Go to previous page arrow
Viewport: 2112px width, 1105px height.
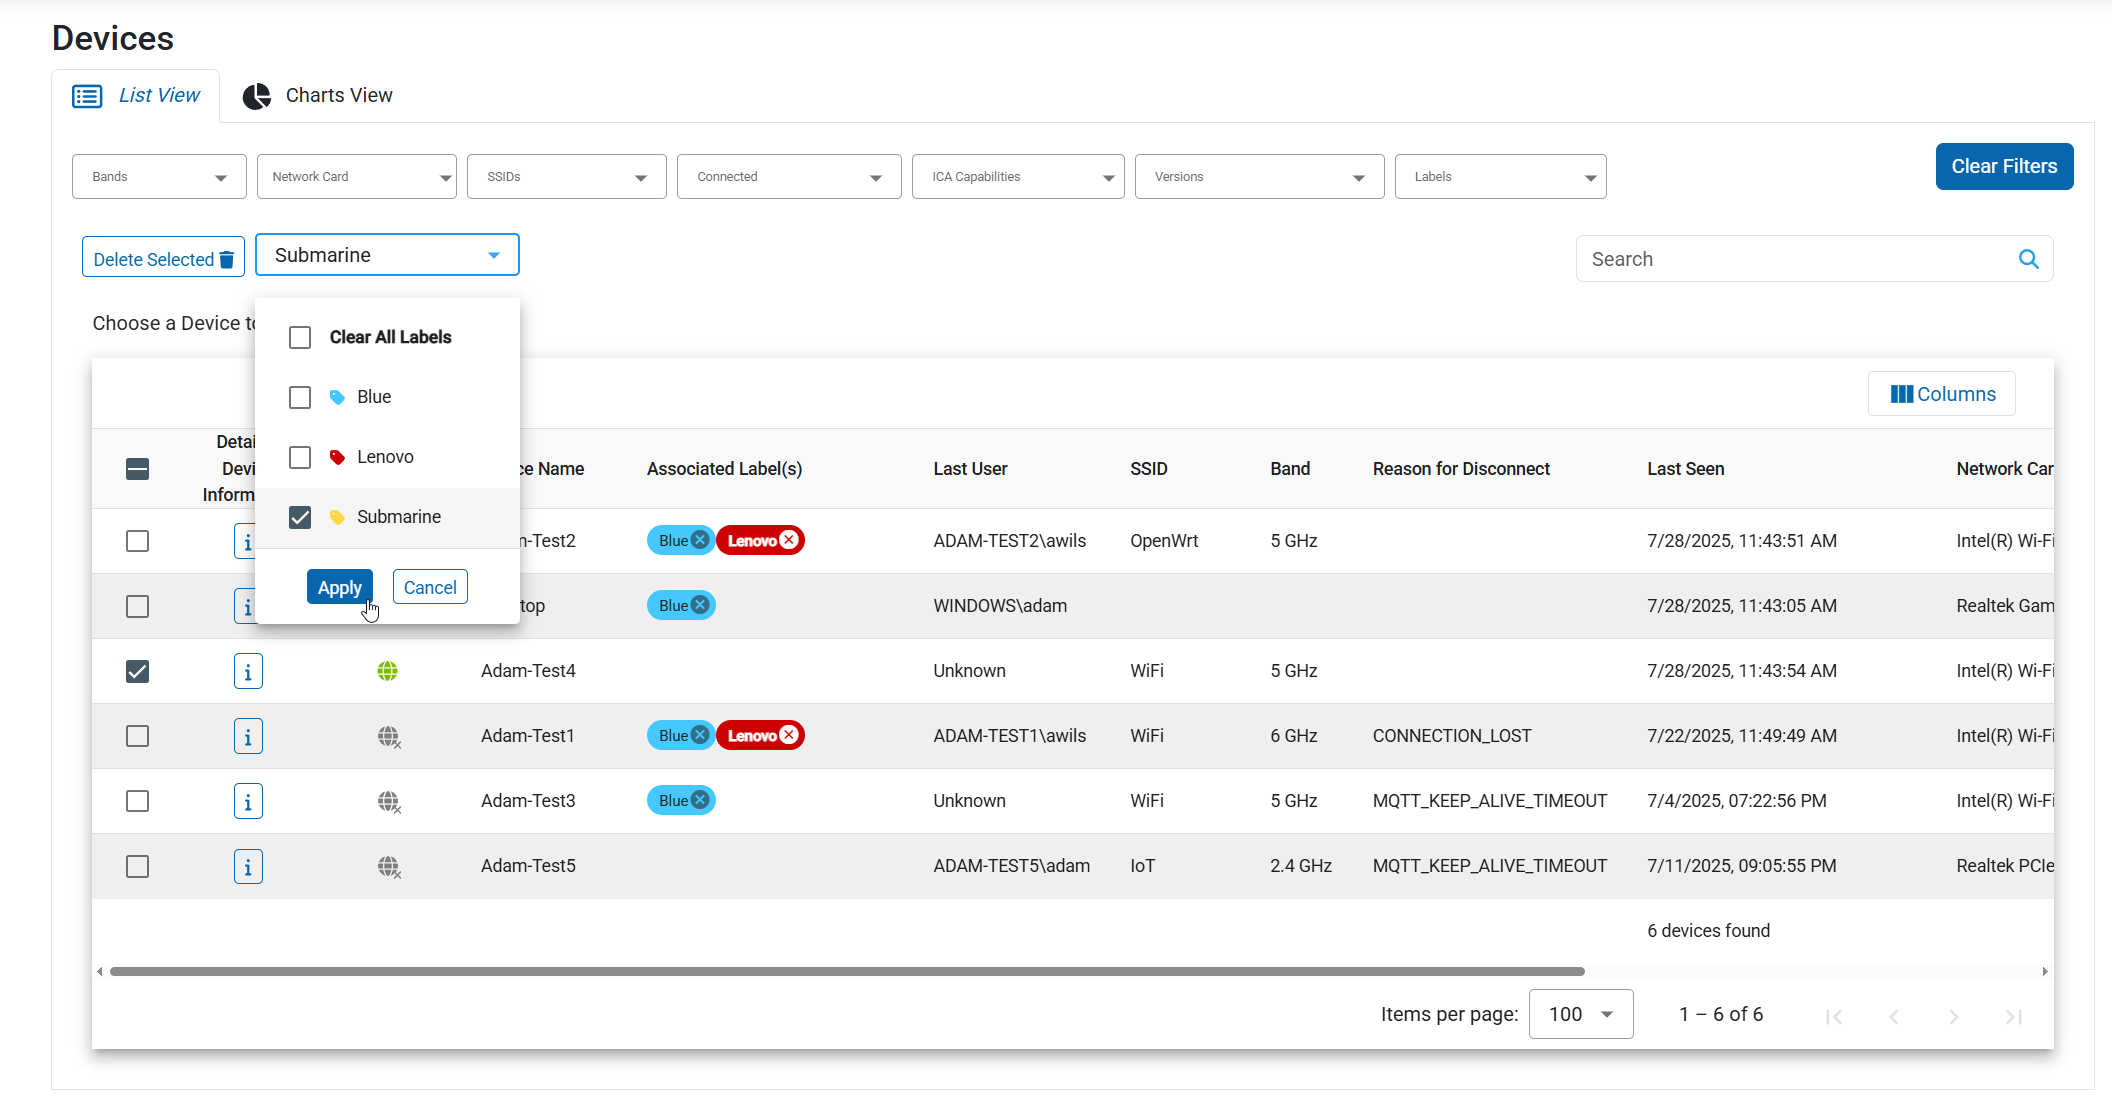tap(1894, 1016)
